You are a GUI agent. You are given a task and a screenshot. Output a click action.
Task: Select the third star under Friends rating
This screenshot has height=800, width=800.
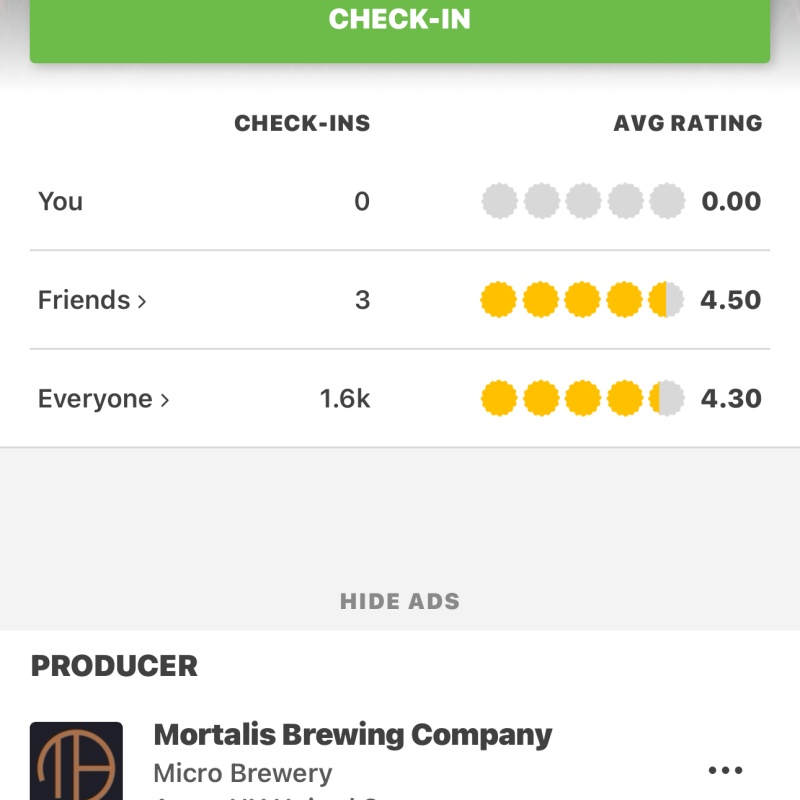tap(582, 299)
